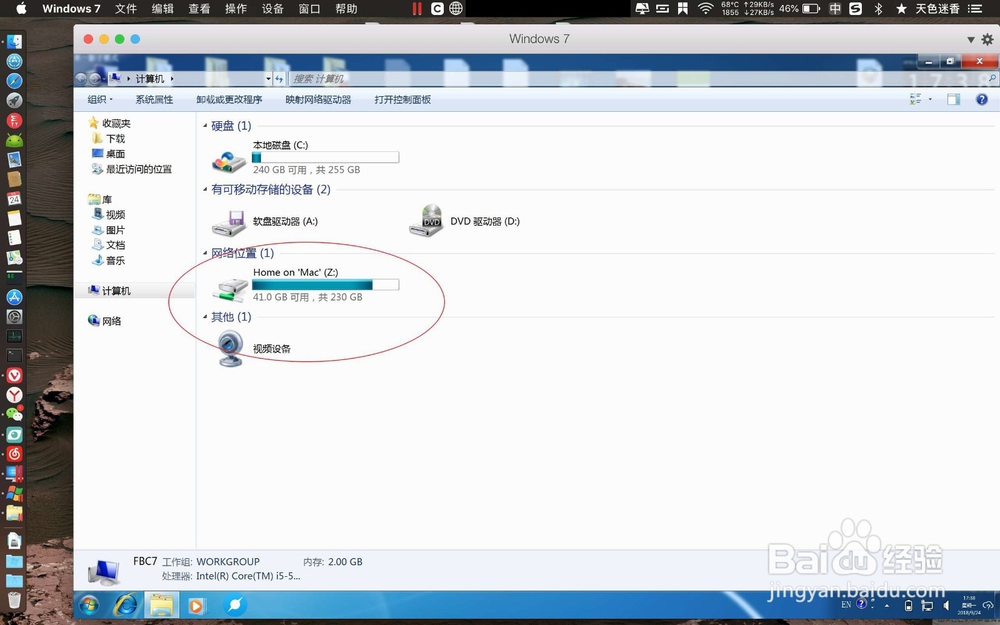Click the Wi-Fi icon in the macOS menu bar
This screenshot has width=1000, height=625.
(706, 9)
